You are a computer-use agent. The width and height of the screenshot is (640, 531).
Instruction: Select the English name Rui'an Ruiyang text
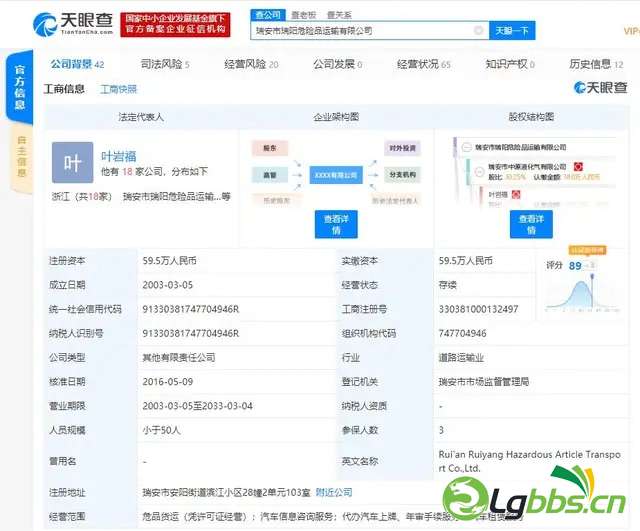[529, 461]
